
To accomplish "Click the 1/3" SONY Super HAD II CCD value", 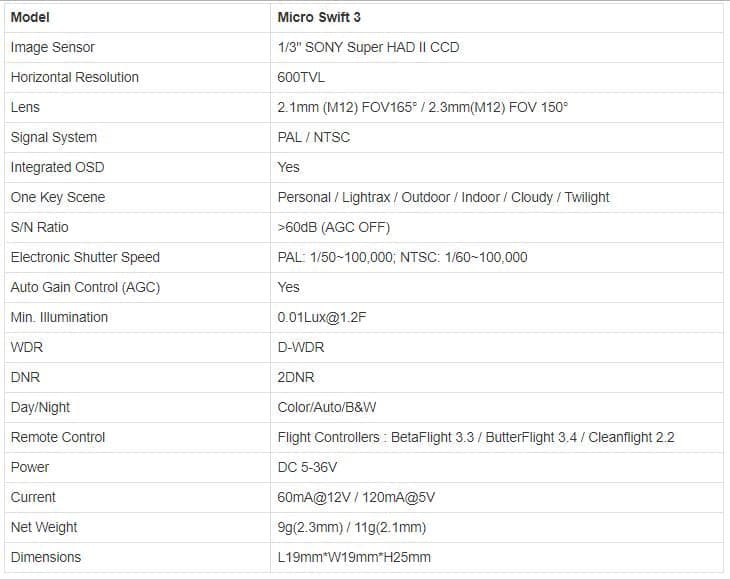I will click(368, 47).
